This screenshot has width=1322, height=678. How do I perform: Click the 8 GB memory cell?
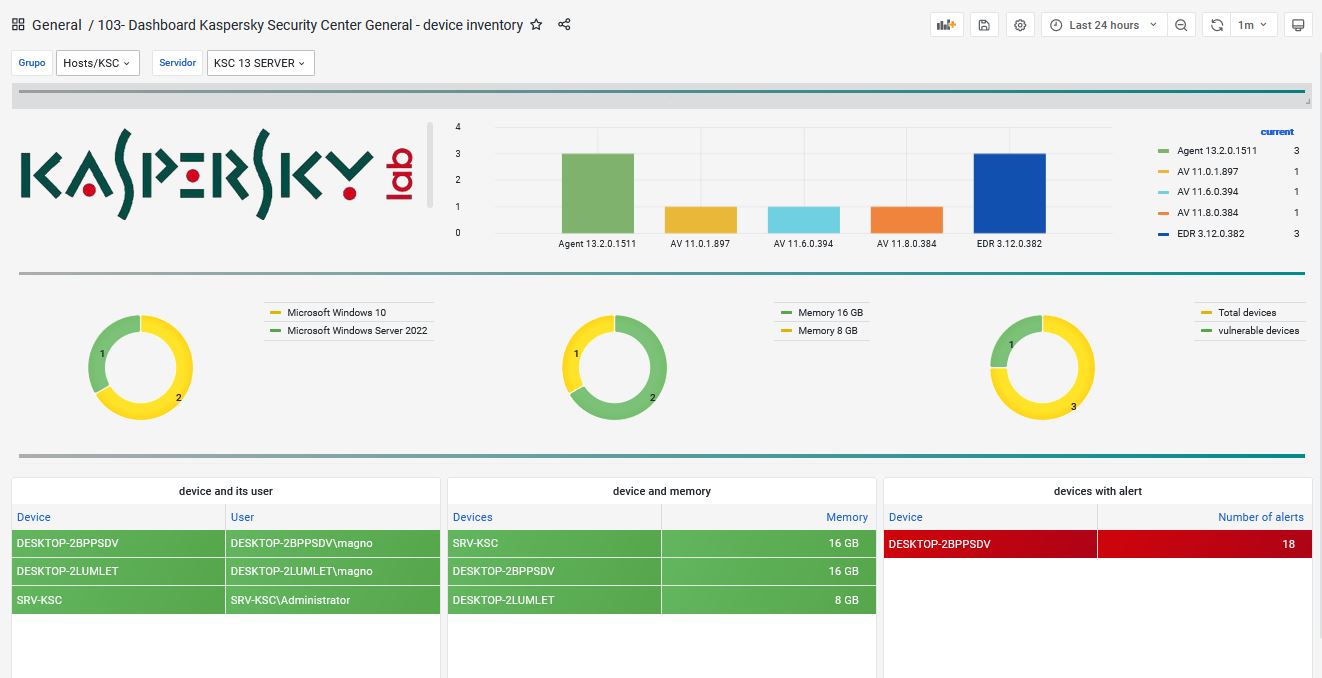click(769, 600)
